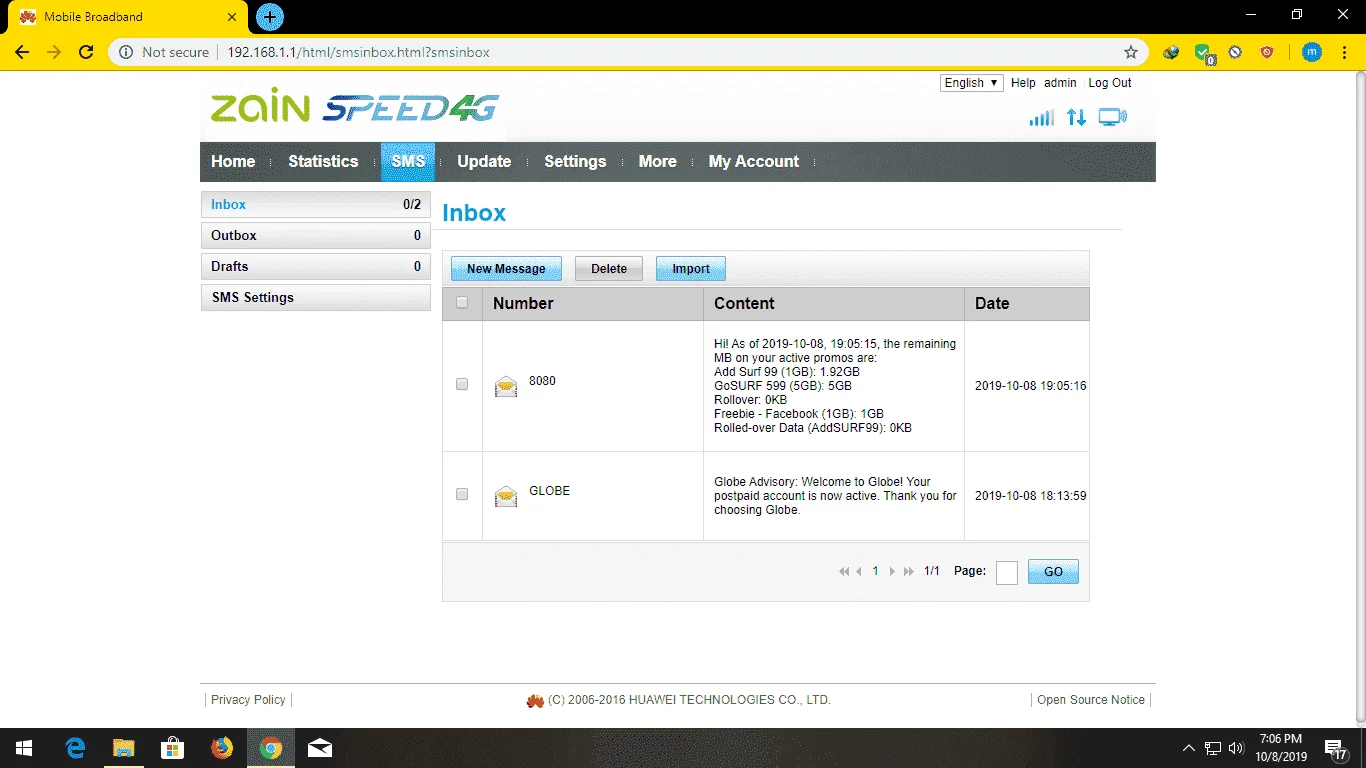
Task: Select Outbox in the SMS sidebar
Action: point(316,235)
